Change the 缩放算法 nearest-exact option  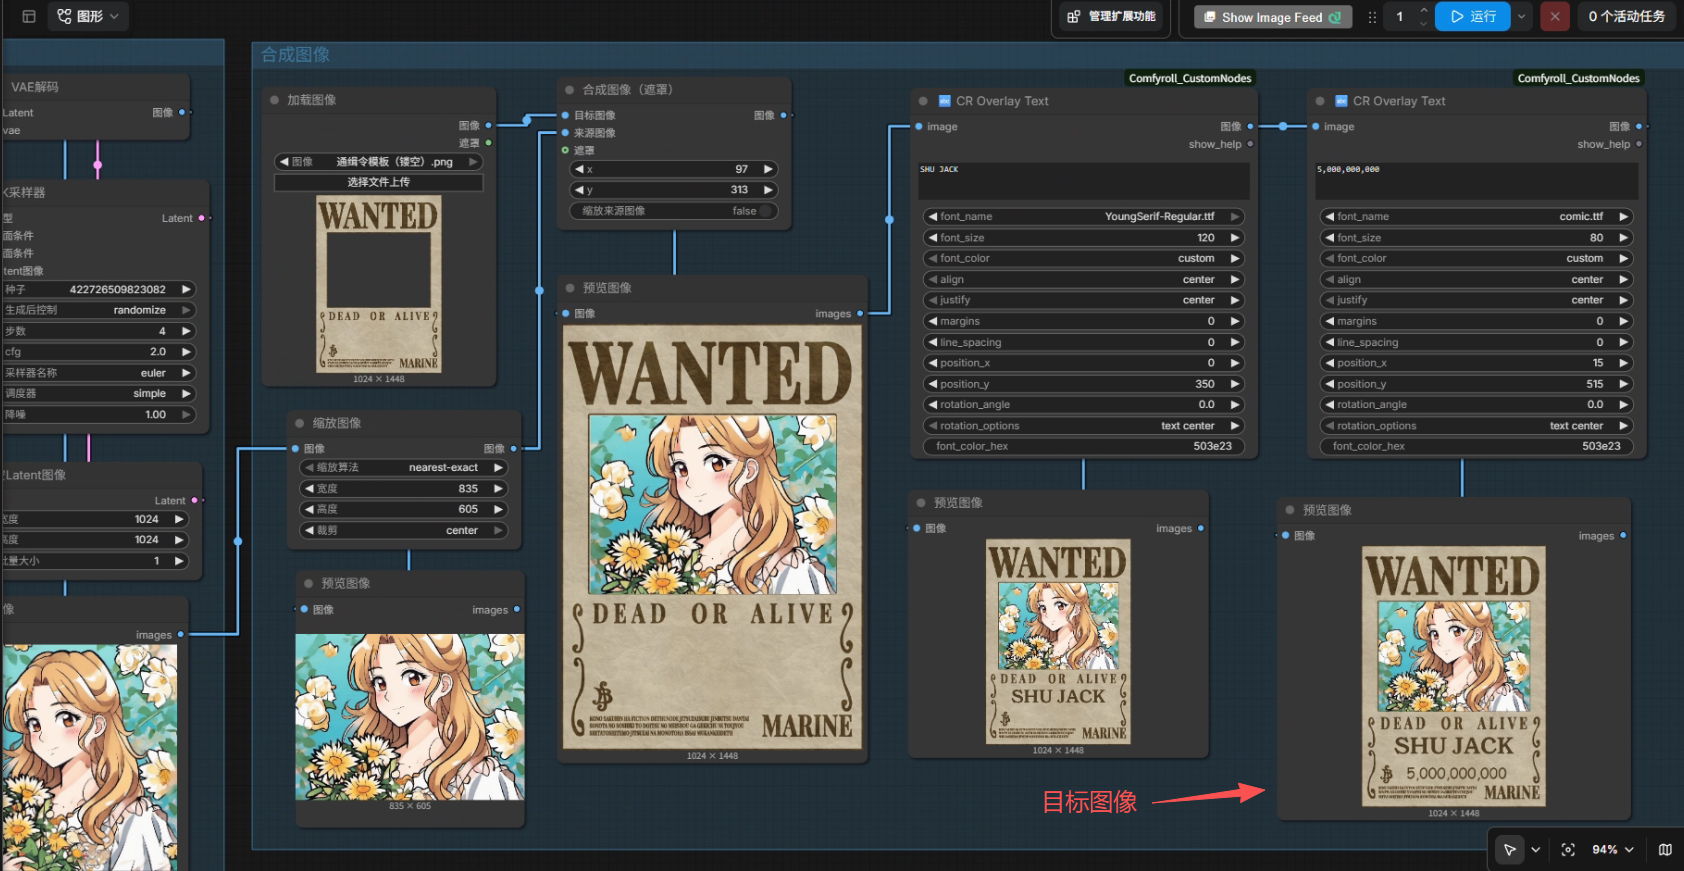pos(404,467)
